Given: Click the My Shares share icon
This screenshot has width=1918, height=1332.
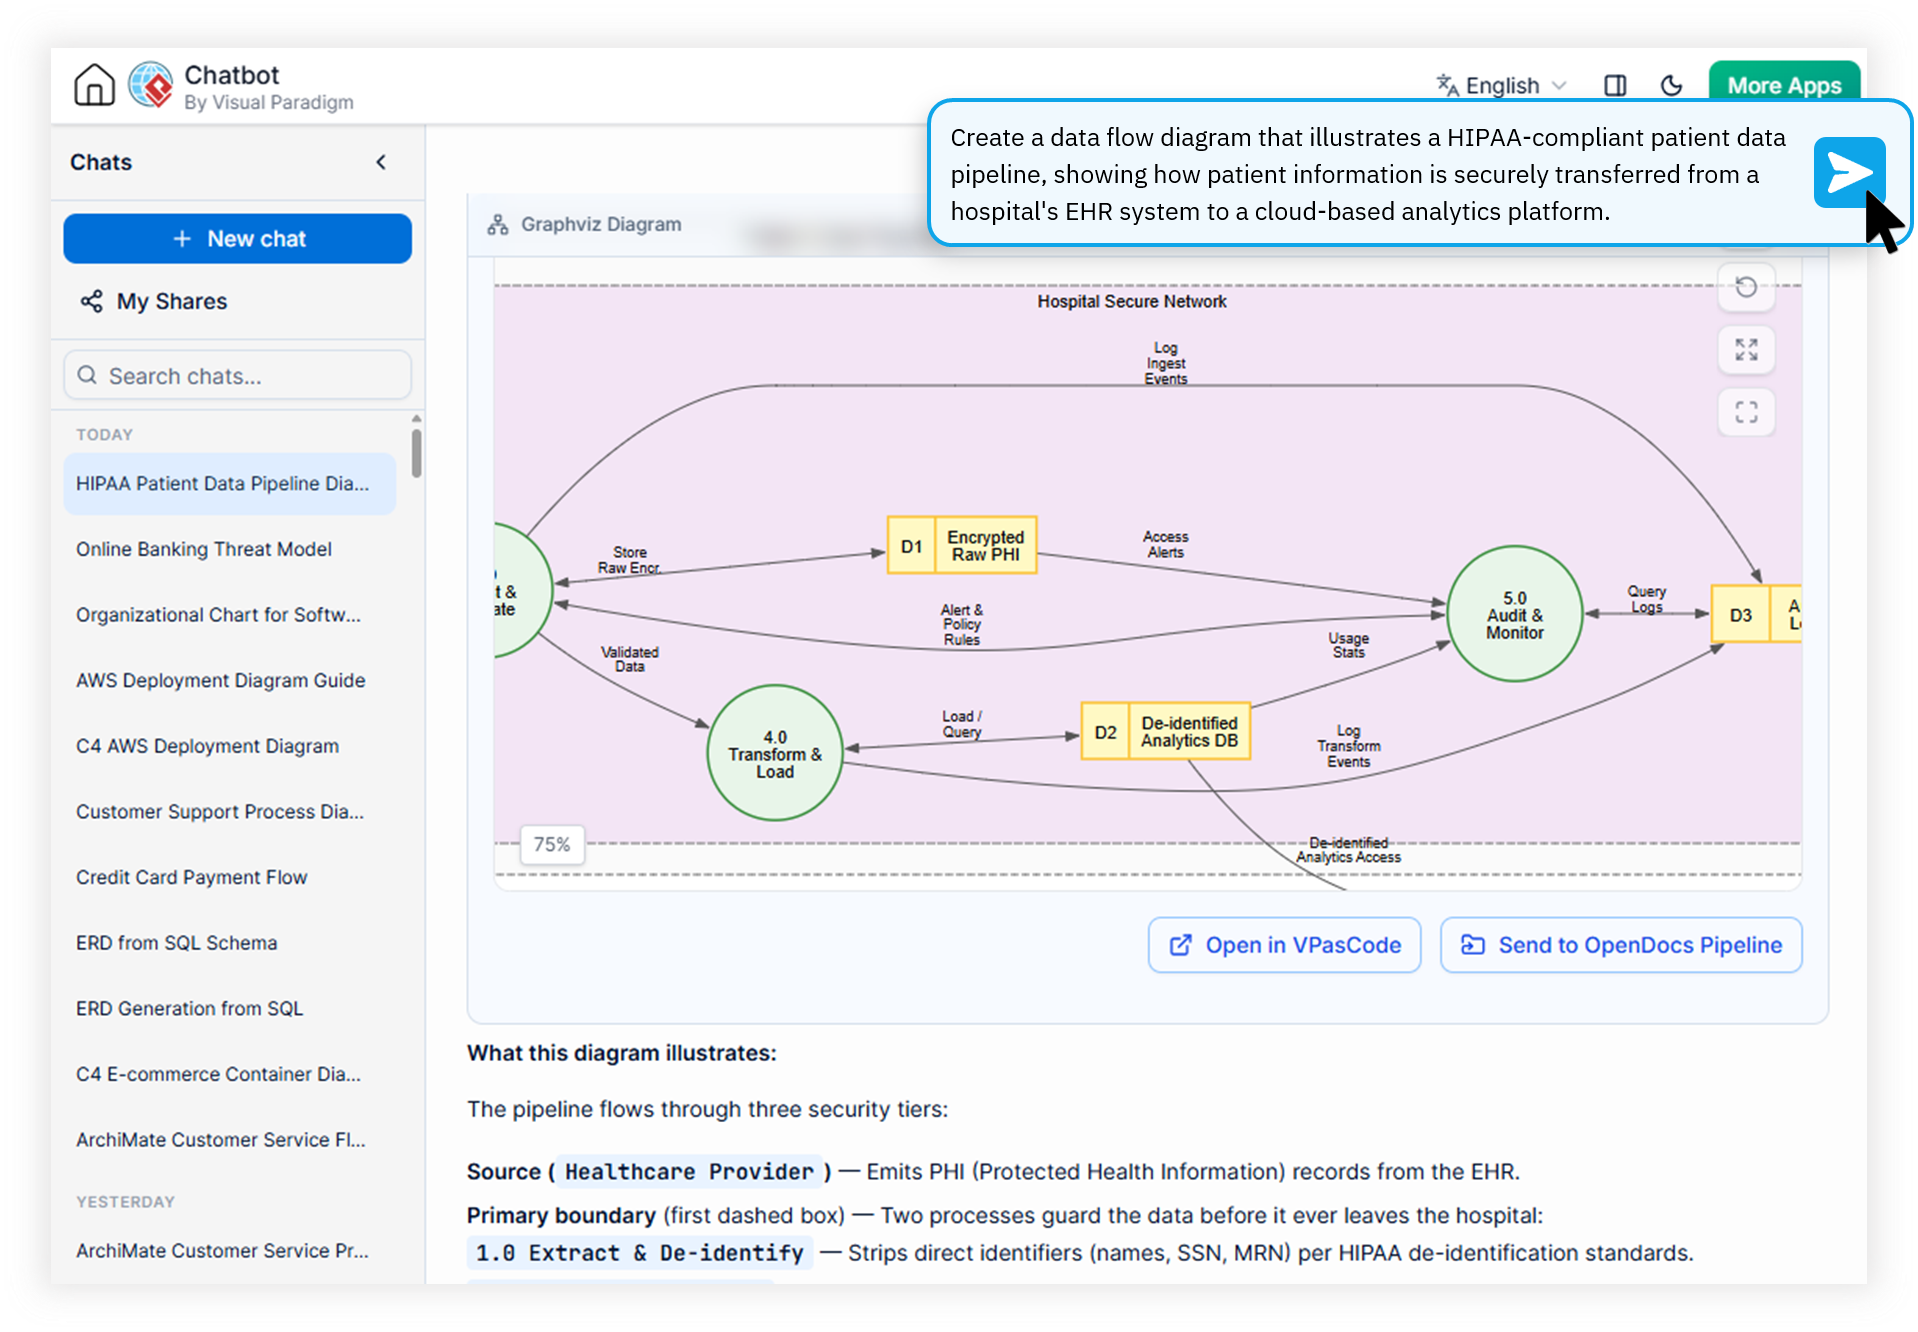Looking at the screenshot, I should pos(92,301).
